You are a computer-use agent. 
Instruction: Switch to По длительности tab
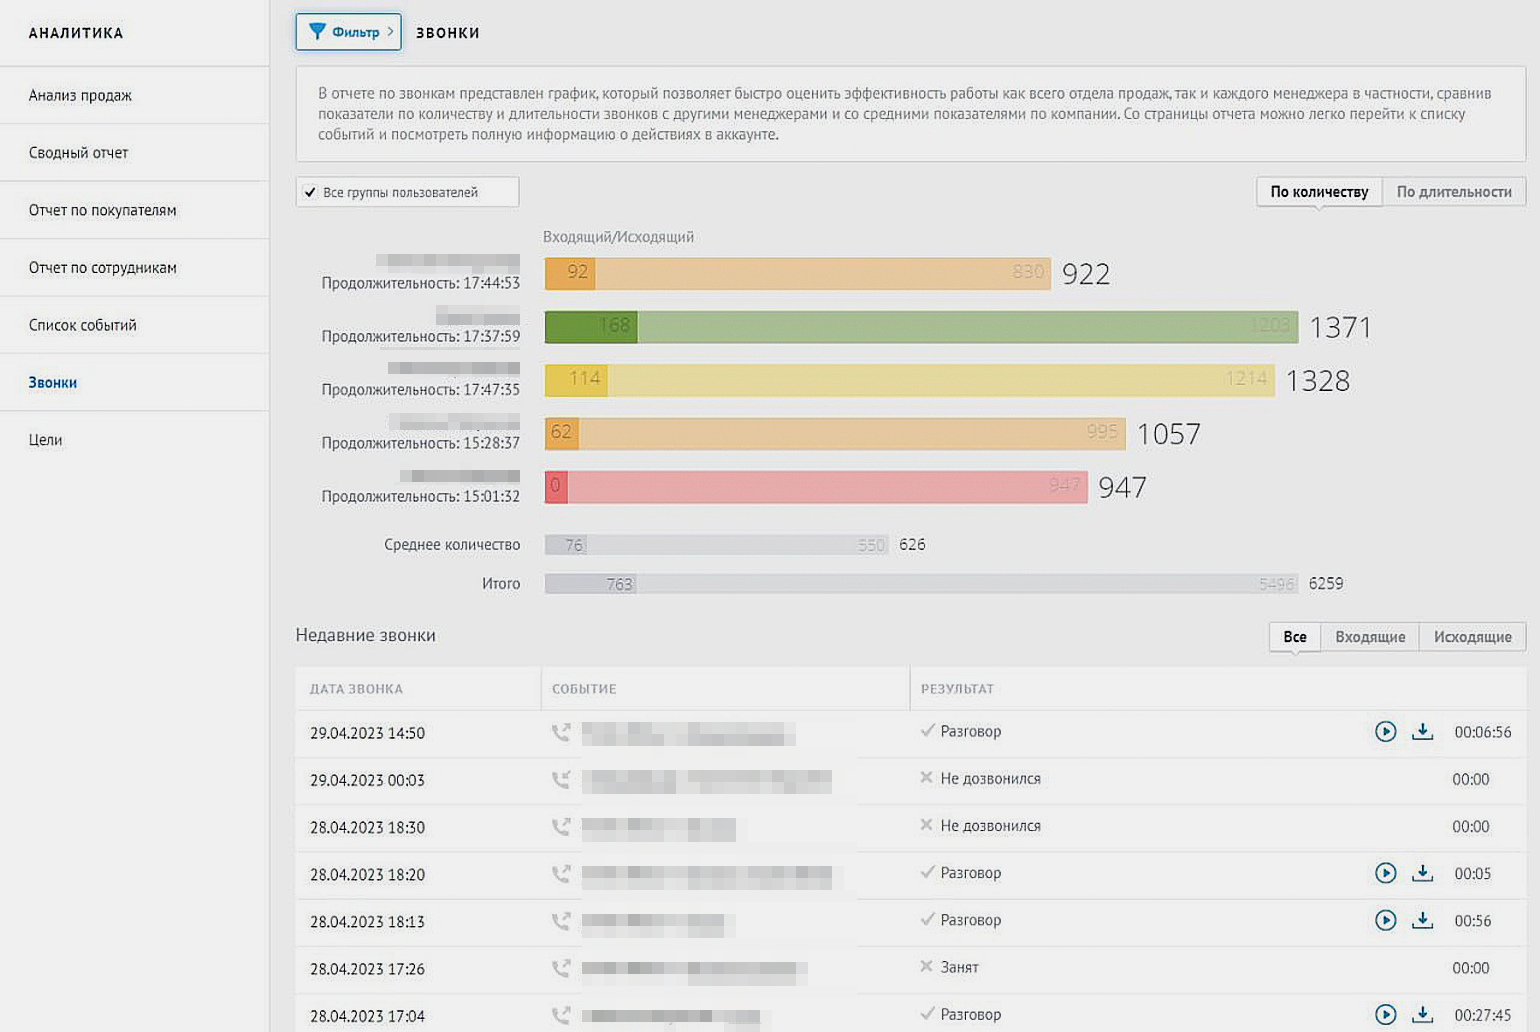pyautogui.click(x=1454, y=192)
